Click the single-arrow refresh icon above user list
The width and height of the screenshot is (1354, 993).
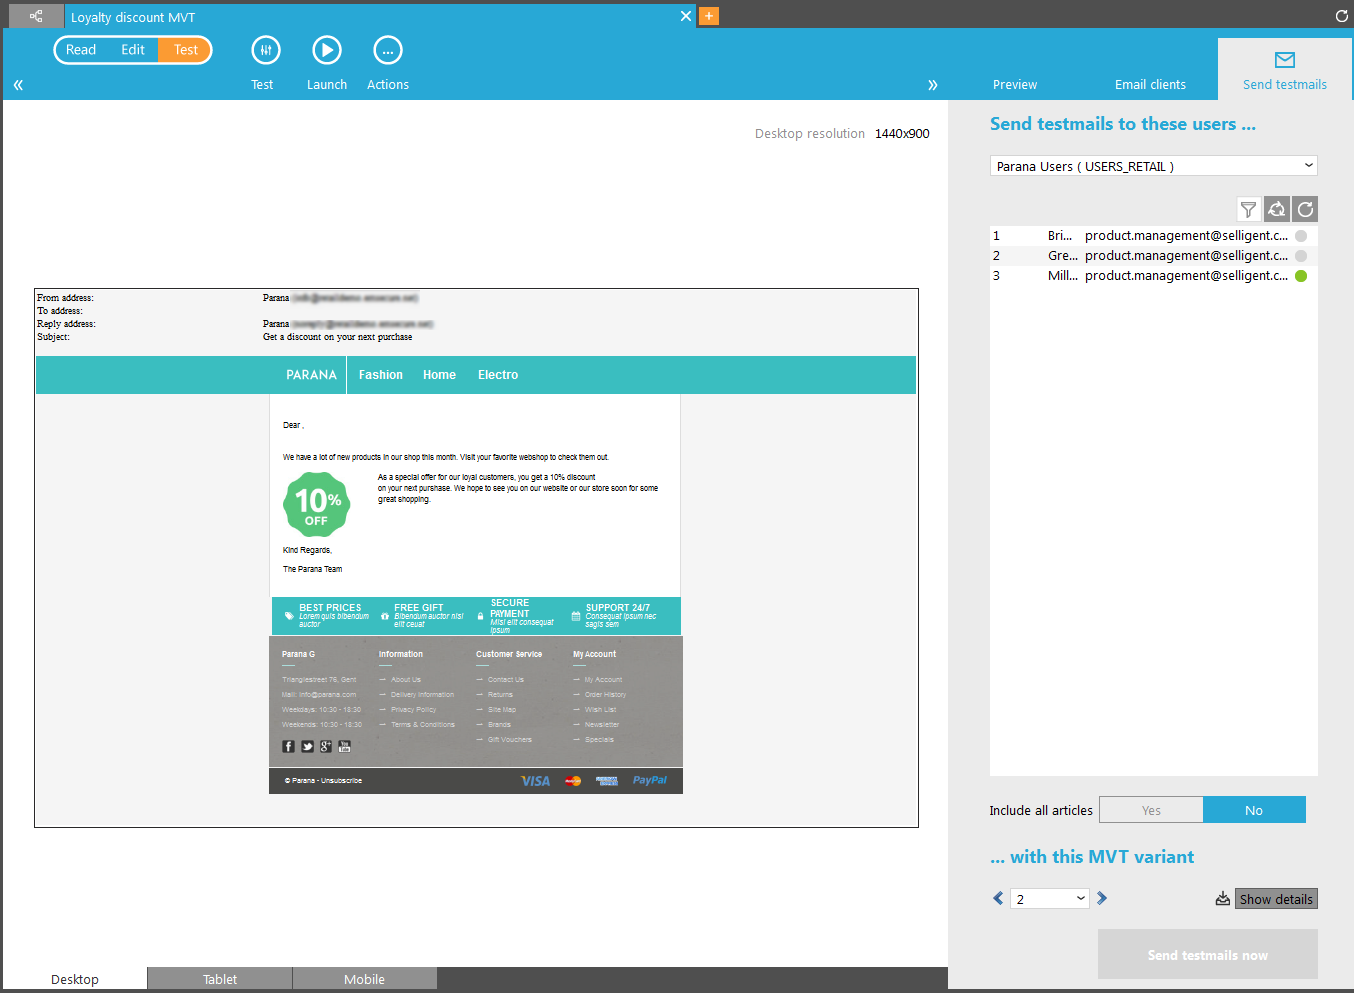pos(1305,209)
